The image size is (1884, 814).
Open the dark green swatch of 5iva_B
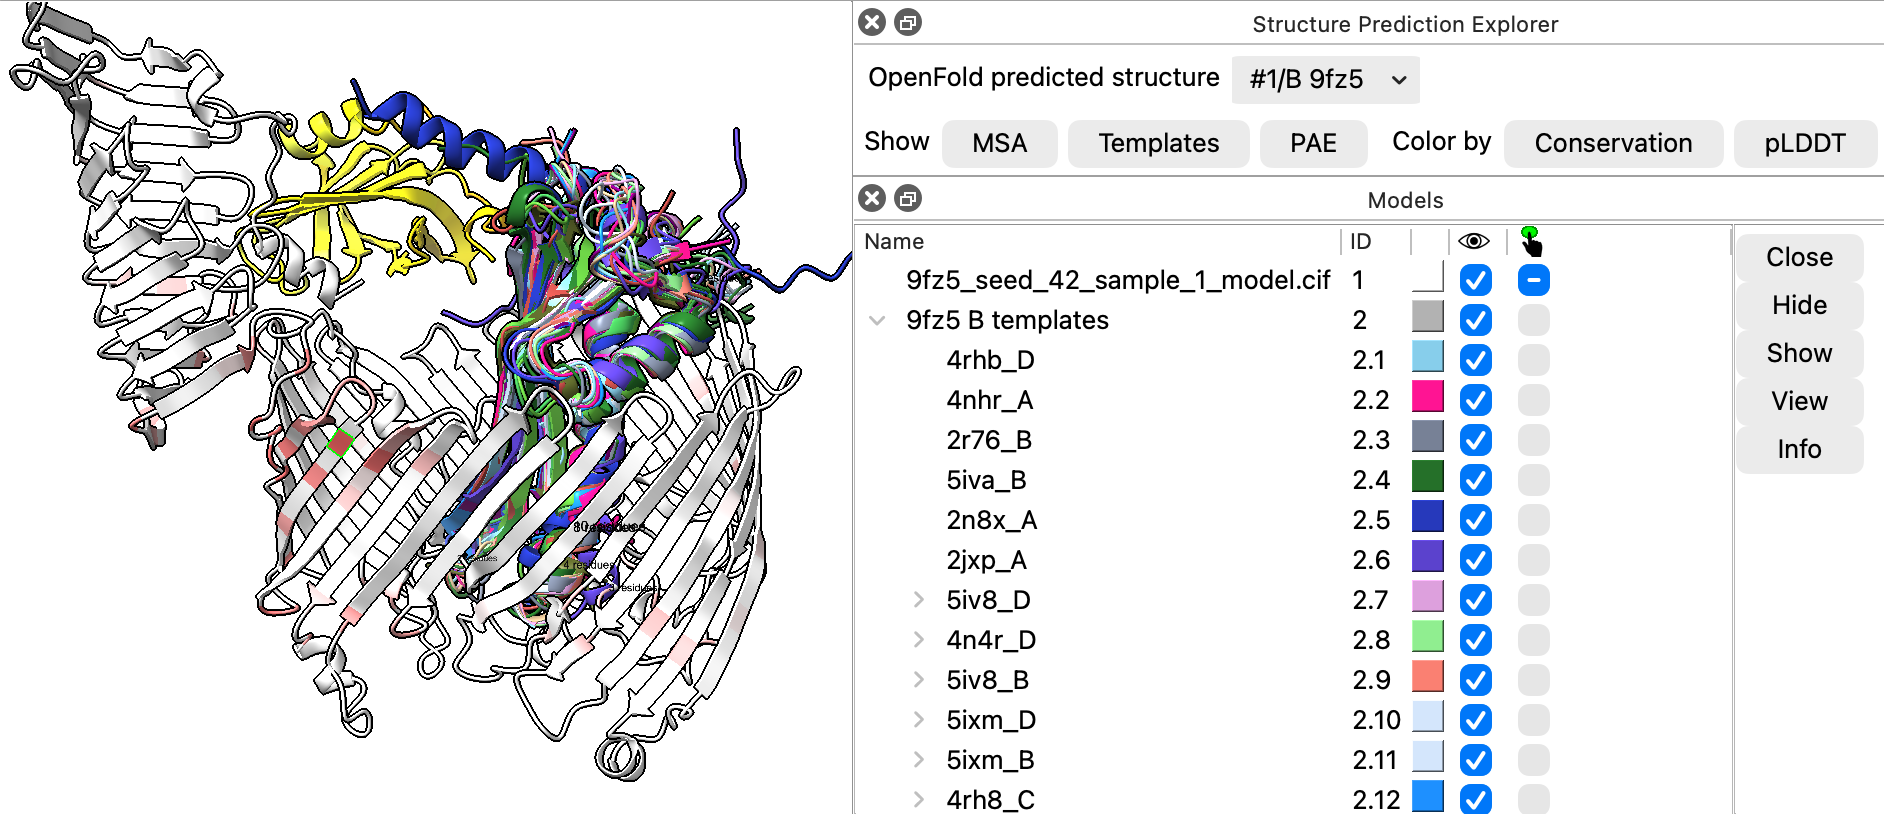click(x=1427, y=477)
